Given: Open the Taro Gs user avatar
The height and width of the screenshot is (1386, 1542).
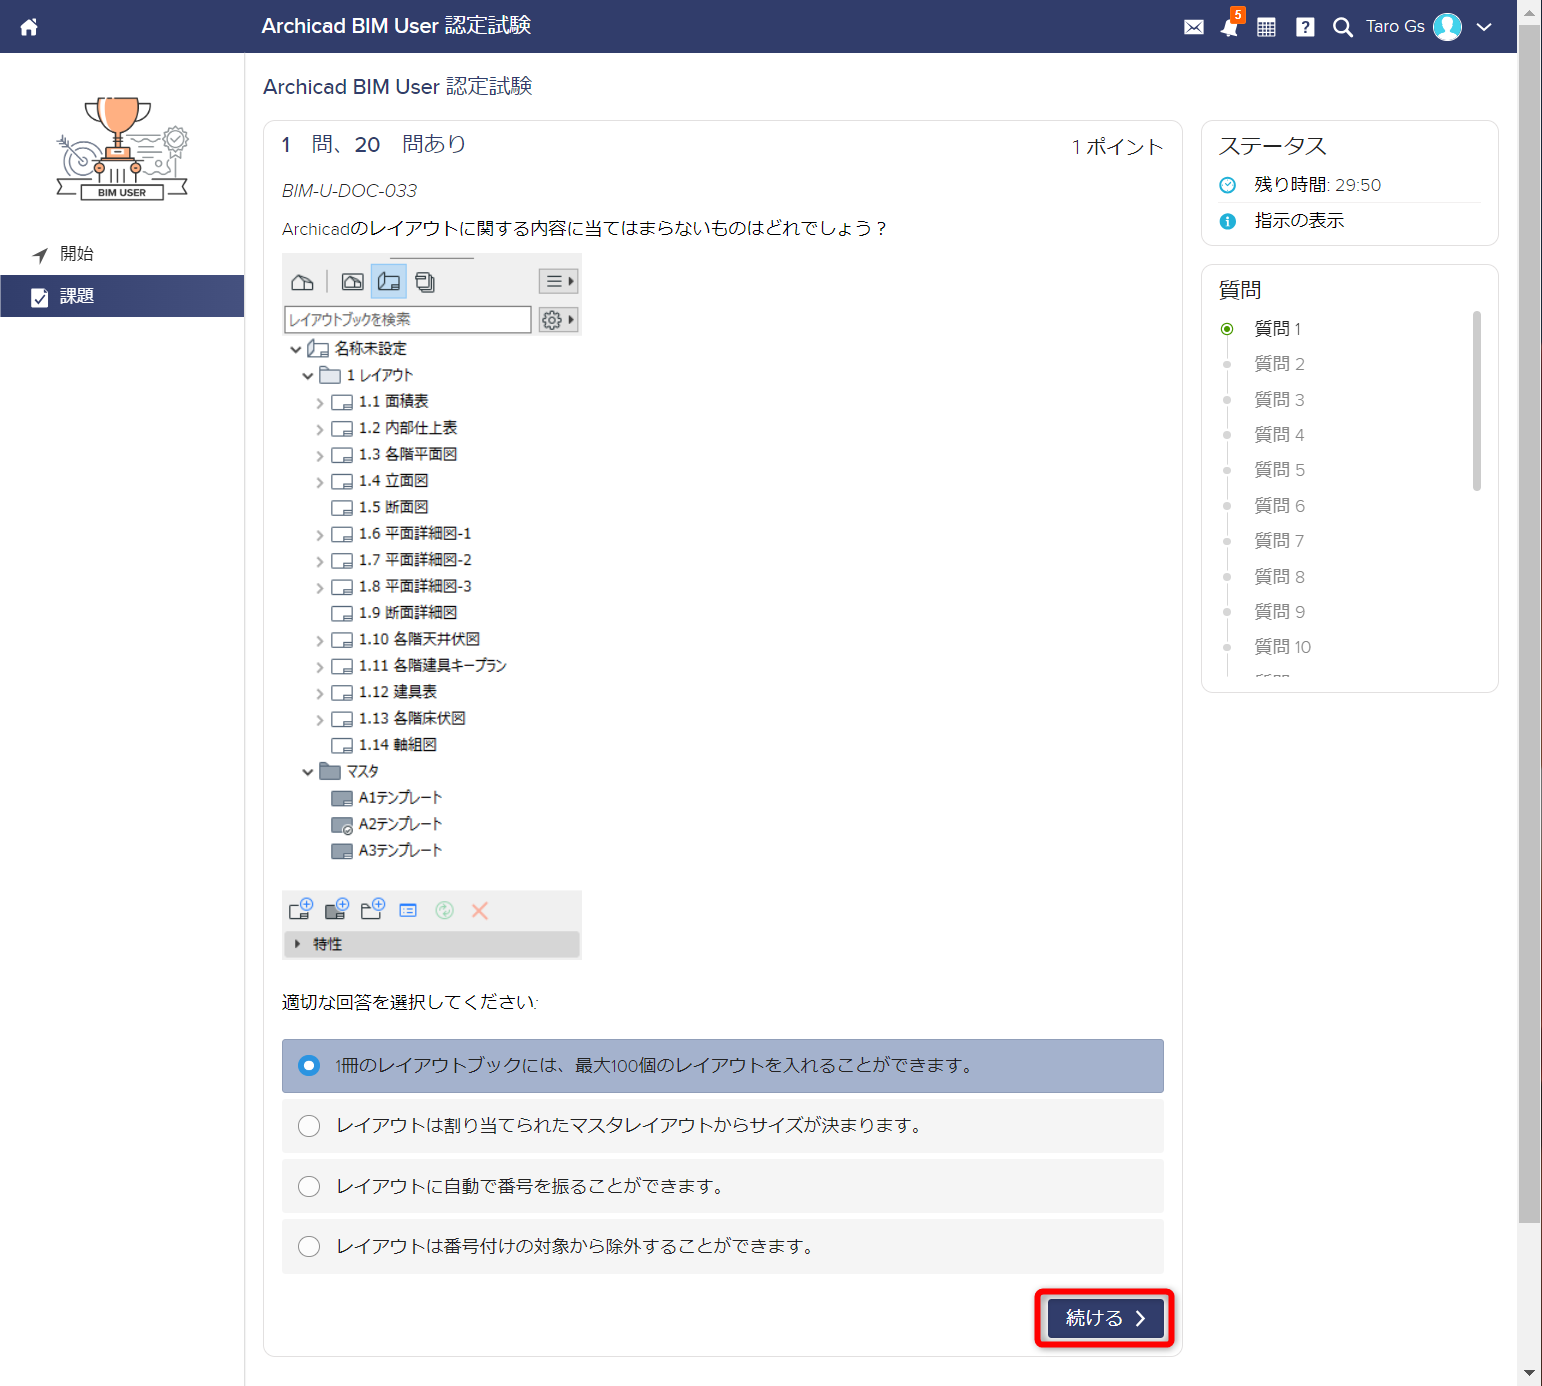Looking at the screenshot, I should [1447, 27].
